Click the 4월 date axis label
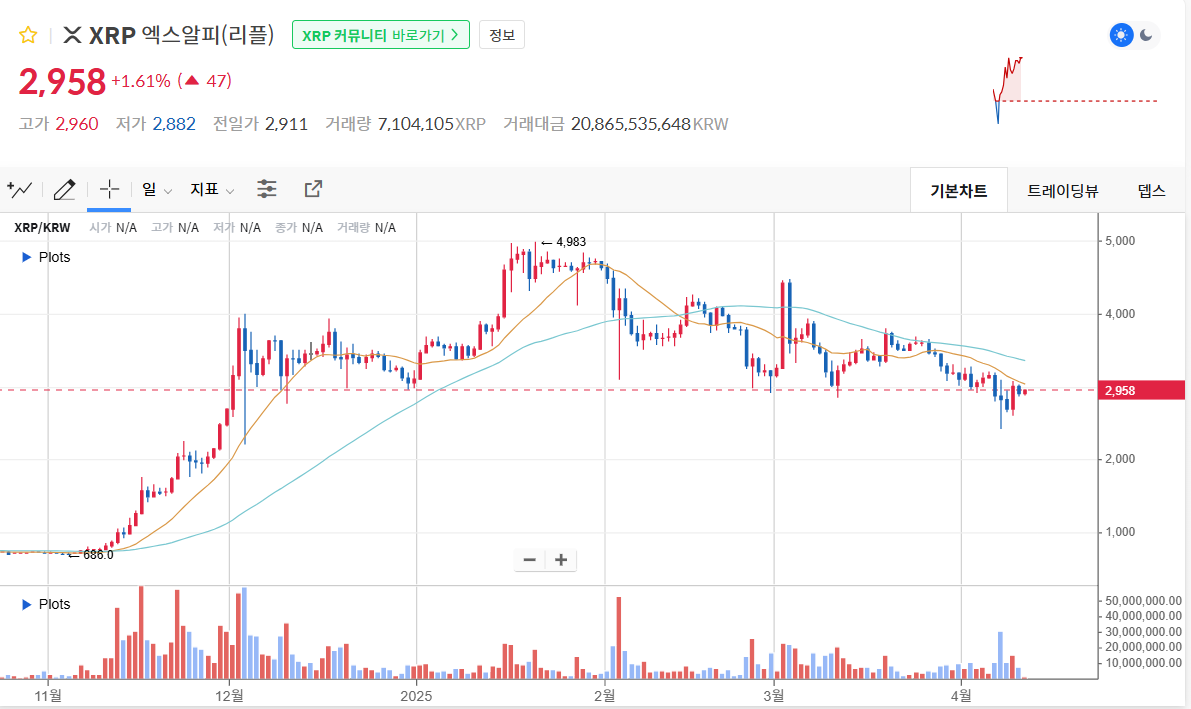 [x=961, y=695]
